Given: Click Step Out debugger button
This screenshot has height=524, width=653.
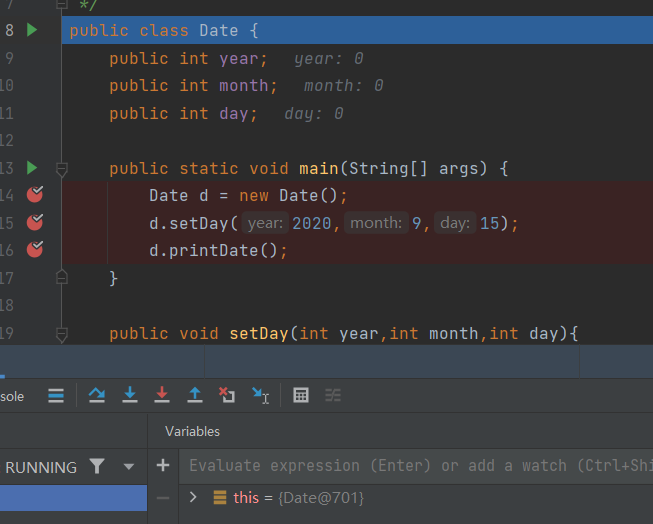Looking at the screenshot, I should pos(195,395).
